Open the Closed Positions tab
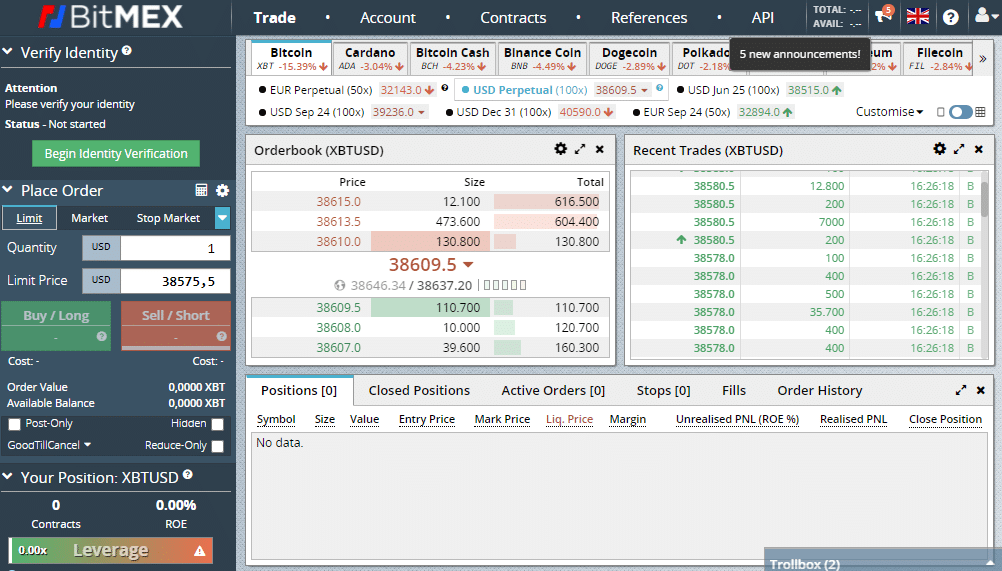Image resolution: width=1002 pixels, height=571 pixels. 419,390
